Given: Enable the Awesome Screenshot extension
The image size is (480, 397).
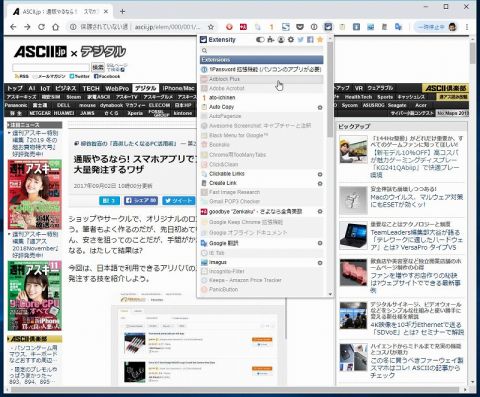Looking at the screenshot, I should pyautogui.click(x=262, y=126).
